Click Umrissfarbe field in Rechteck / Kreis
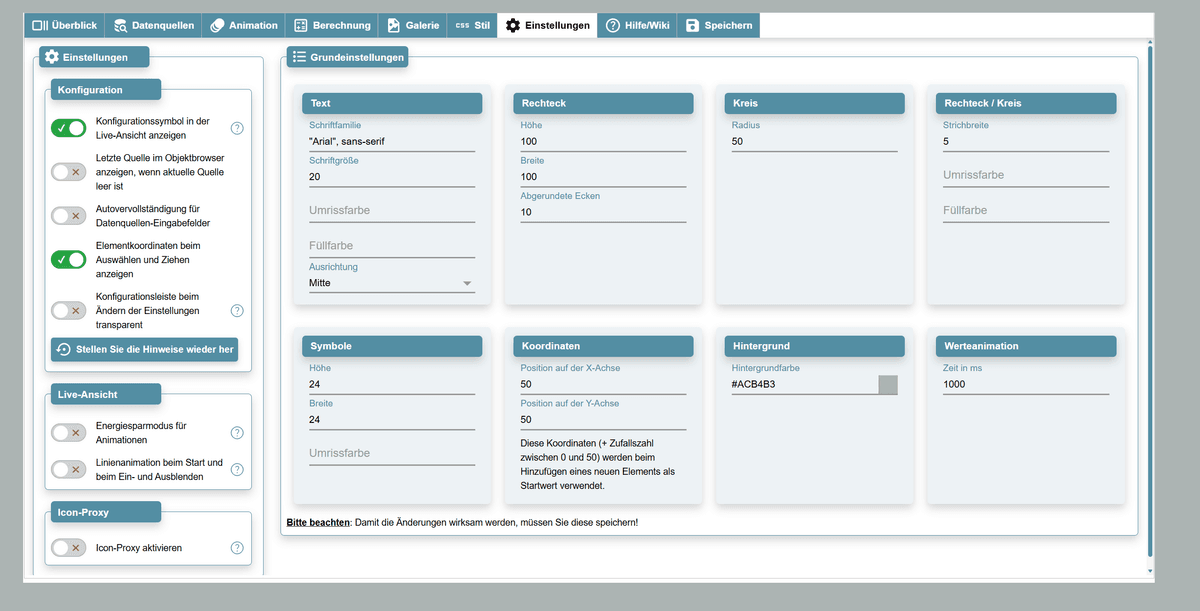Screen dimensions: 1200x611 [1026, 176]
